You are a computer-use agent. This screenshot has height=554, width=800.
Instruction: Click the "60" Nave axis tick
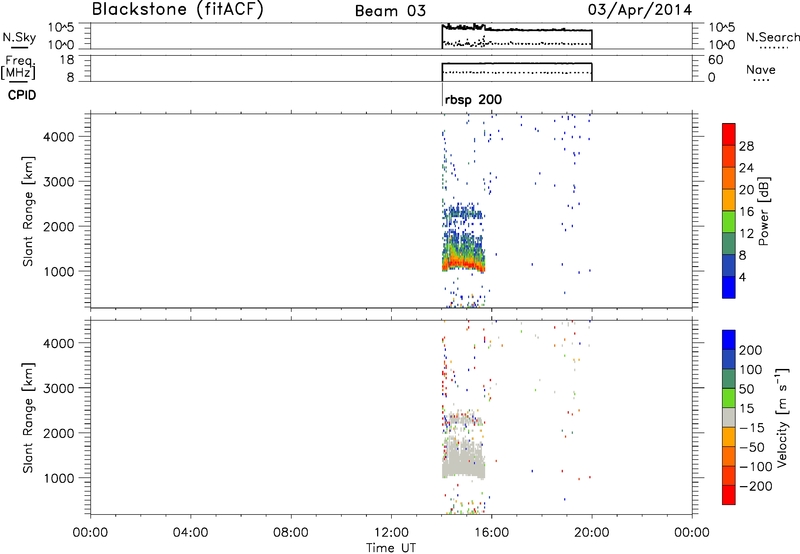(x=716, y=60)
